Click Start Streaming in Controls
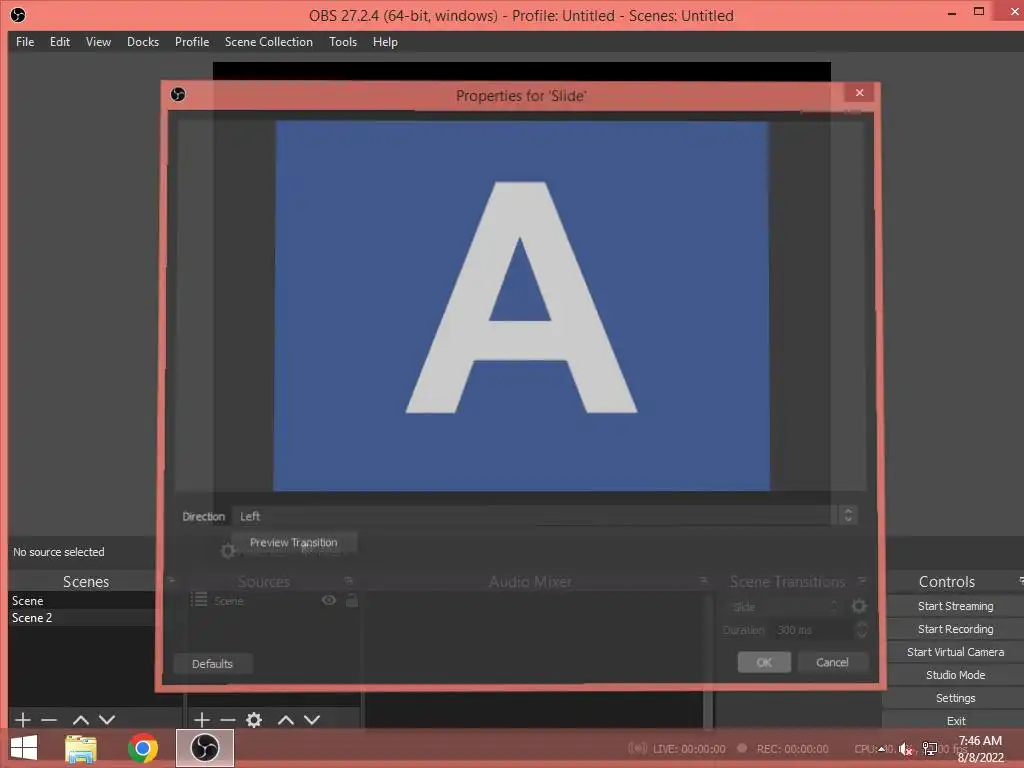Screen dimensions: 1024x768 [955, 606]
